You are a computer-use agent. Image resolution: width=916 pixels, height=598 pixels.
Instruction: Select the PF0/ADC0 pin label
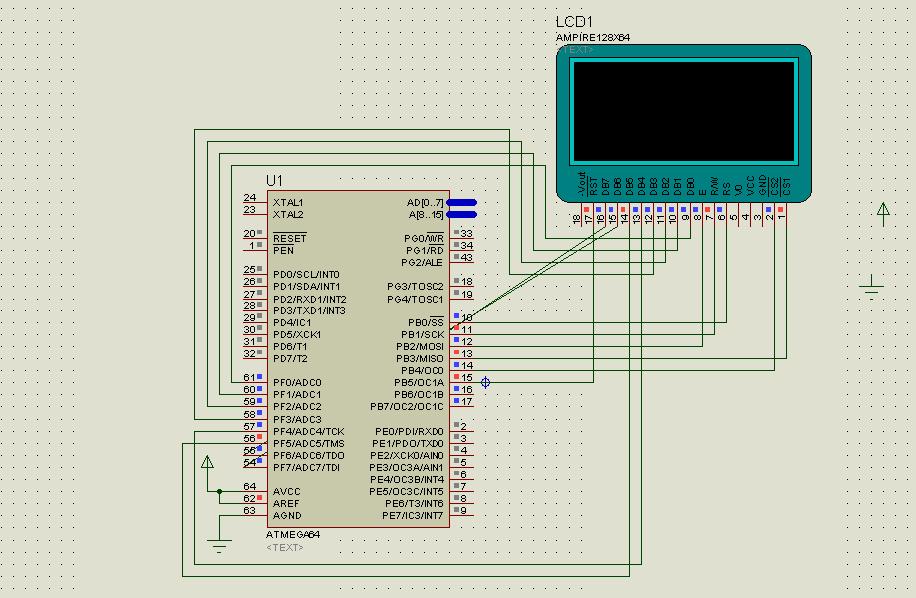297,383
